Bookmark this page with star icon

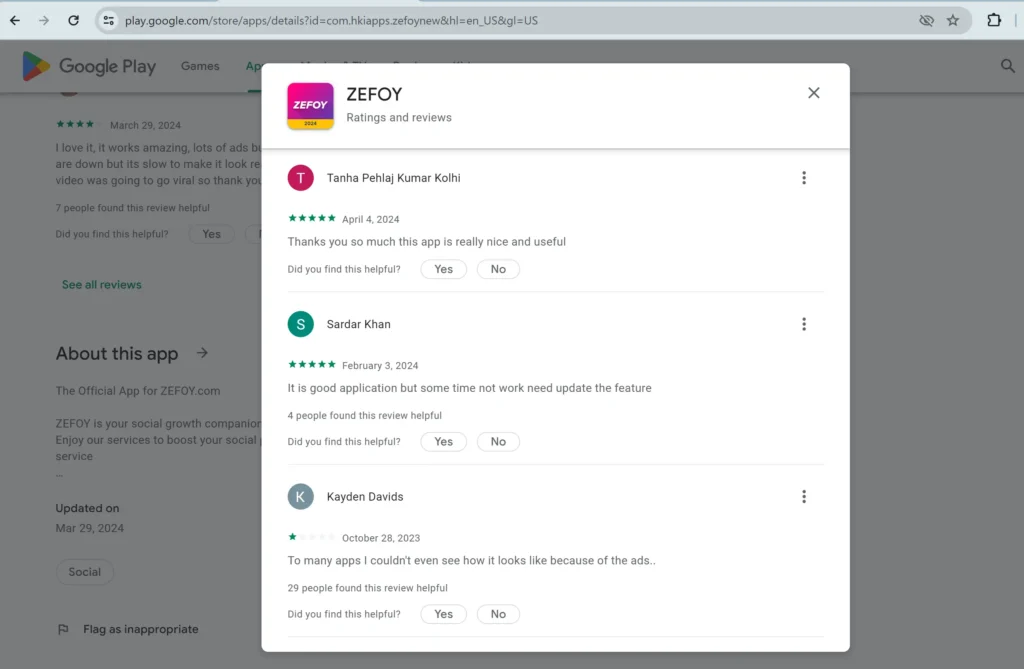(x=953, y=20)
